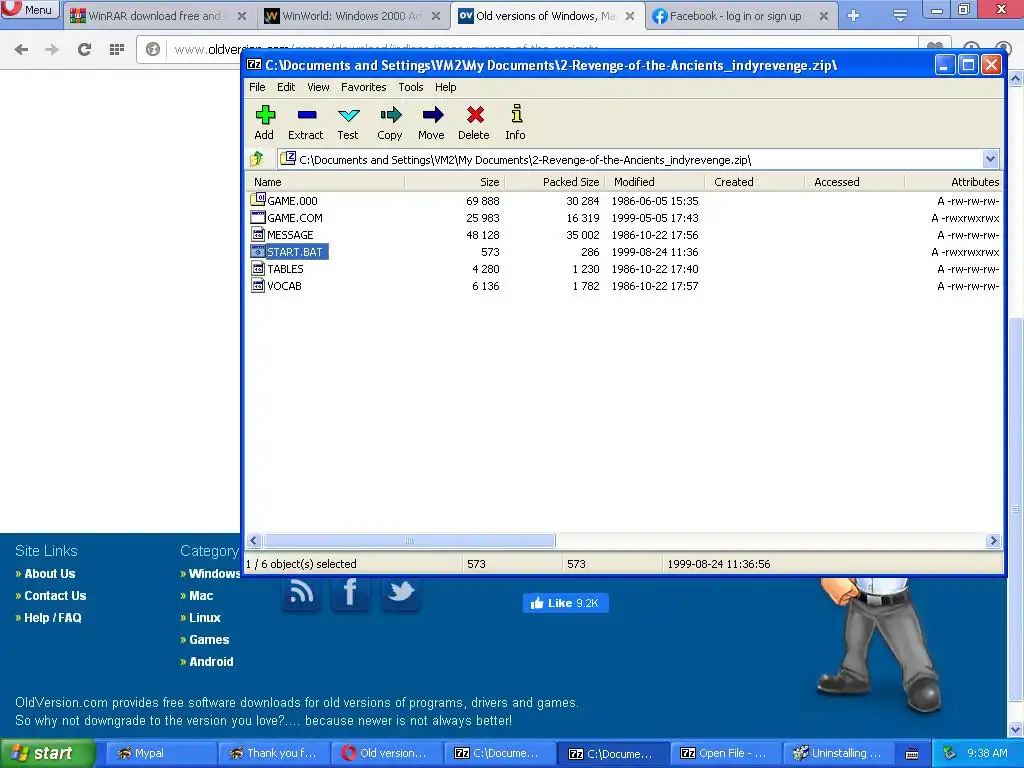The width and height of the screenshot is (1024, 768).
Task: Select the VOCAB file icon
Action: pyautogui.click(x=258, y=285)
